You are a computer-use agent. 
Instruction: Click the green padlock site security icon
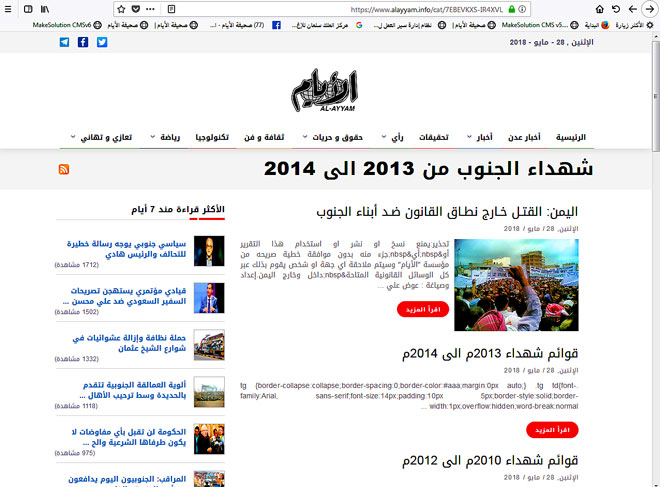point(511,9)
